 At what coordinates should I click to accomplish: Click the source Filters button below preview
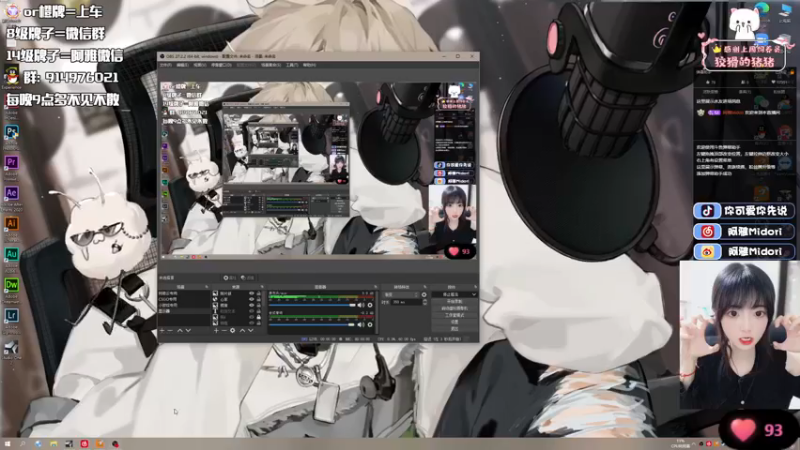(x=247, y=278)
